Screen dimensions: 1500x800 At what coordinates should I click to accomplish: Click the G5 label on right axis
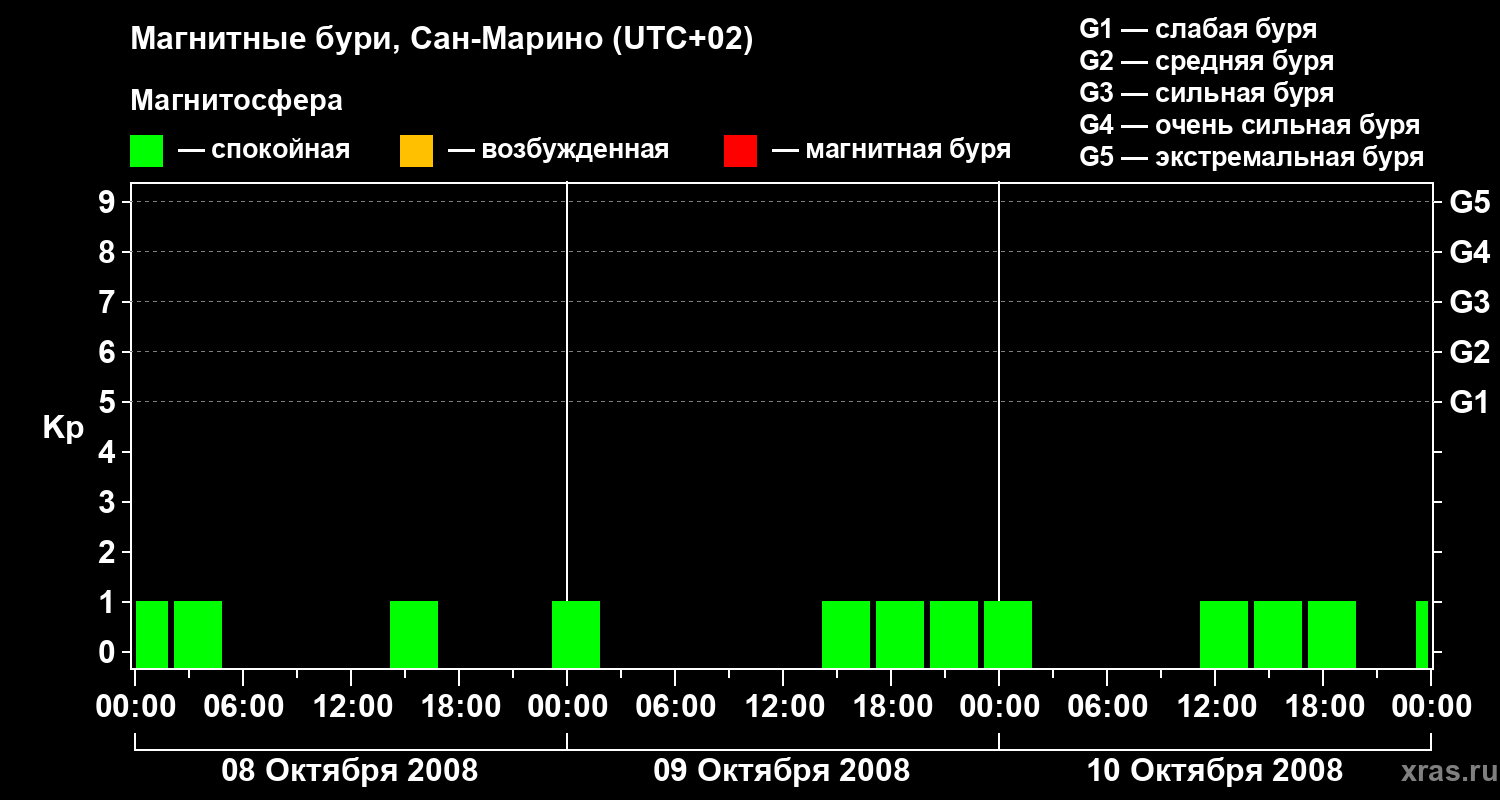pos(1469,202)
